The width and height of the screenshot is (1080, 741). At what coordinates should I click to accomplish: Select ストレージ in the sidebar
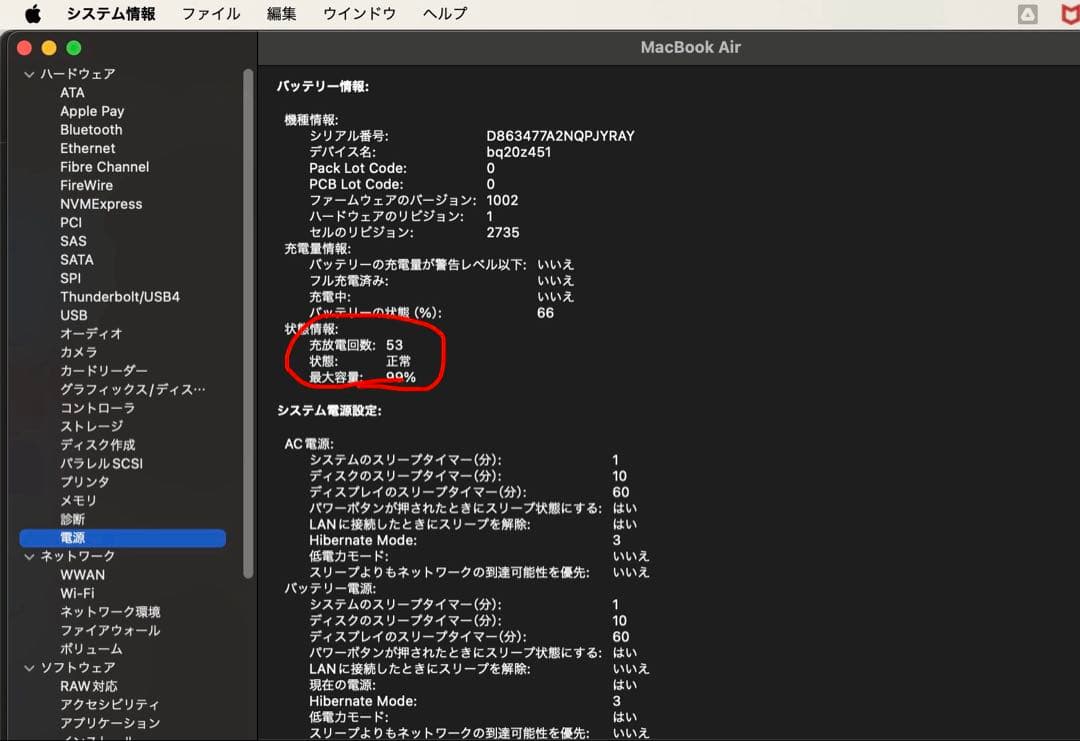pyautogui.click(x=92, y=426)
